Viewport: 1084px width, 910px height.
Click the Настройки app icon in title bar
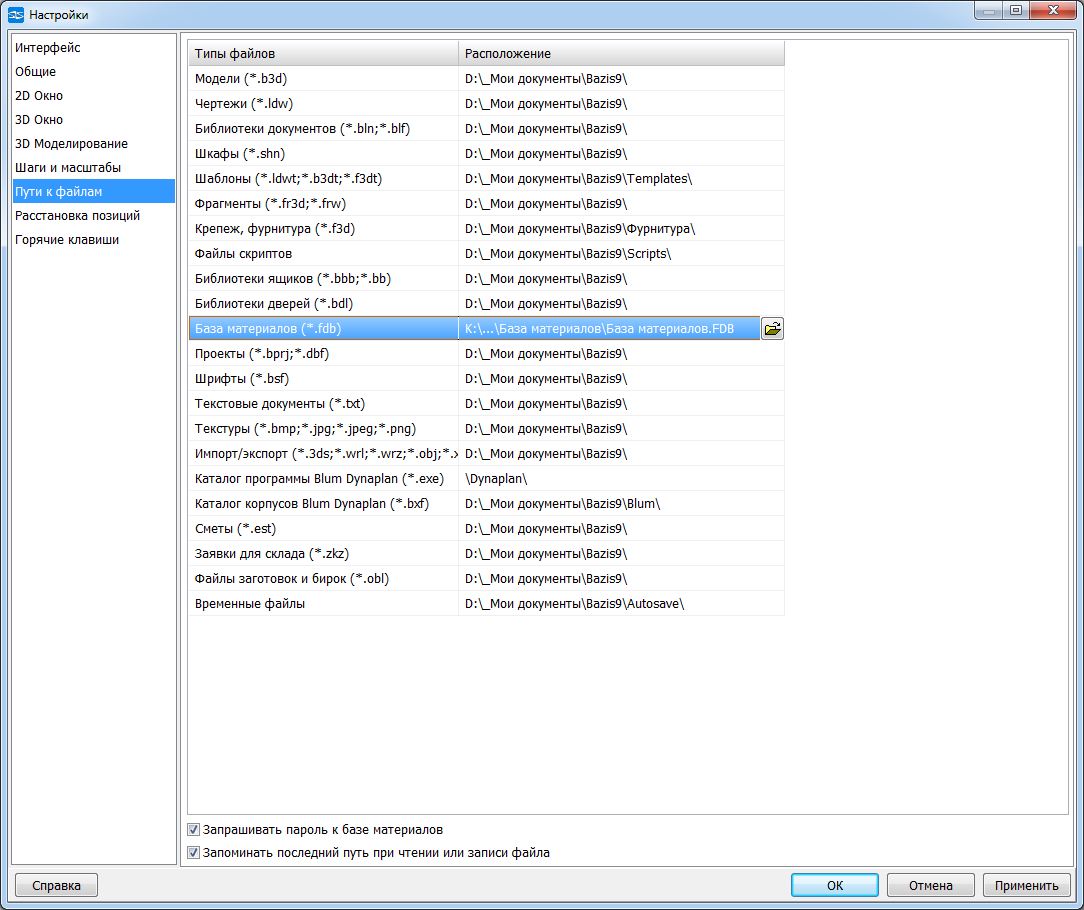tap(15, 14)
